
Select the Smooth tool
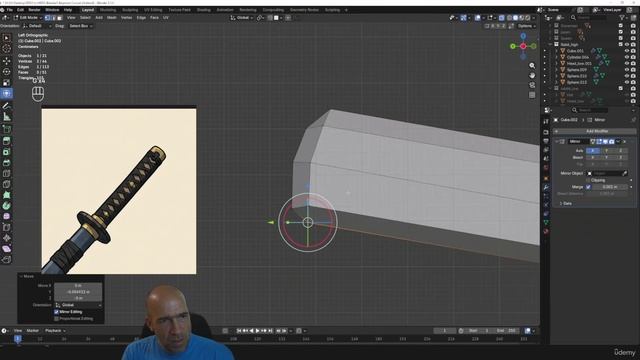[7, 216]
